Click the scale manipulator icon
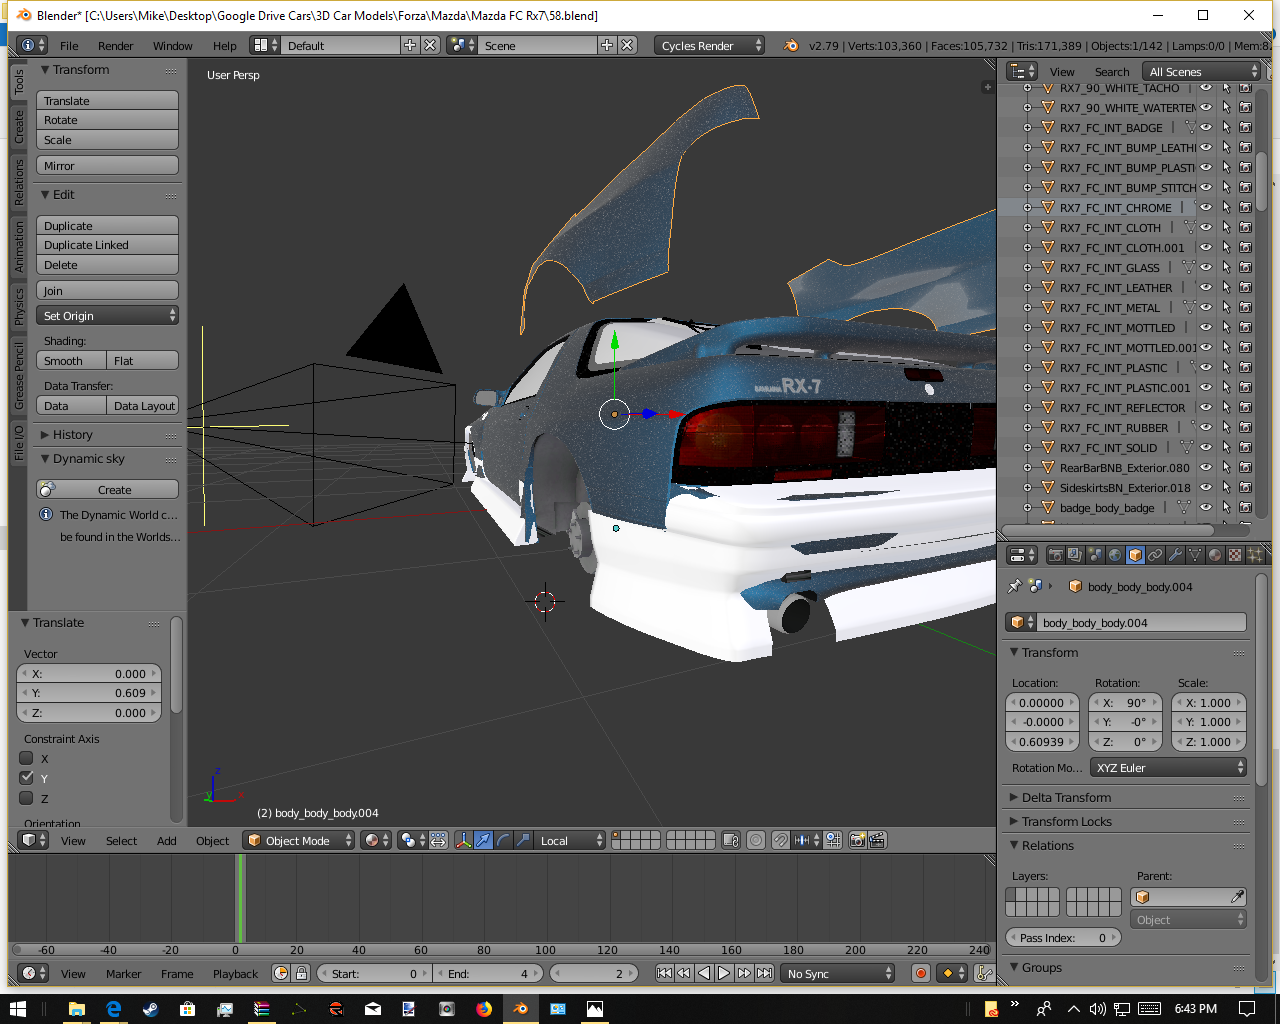Viewport: 1280px width, 1024px height. coord(523,840)
